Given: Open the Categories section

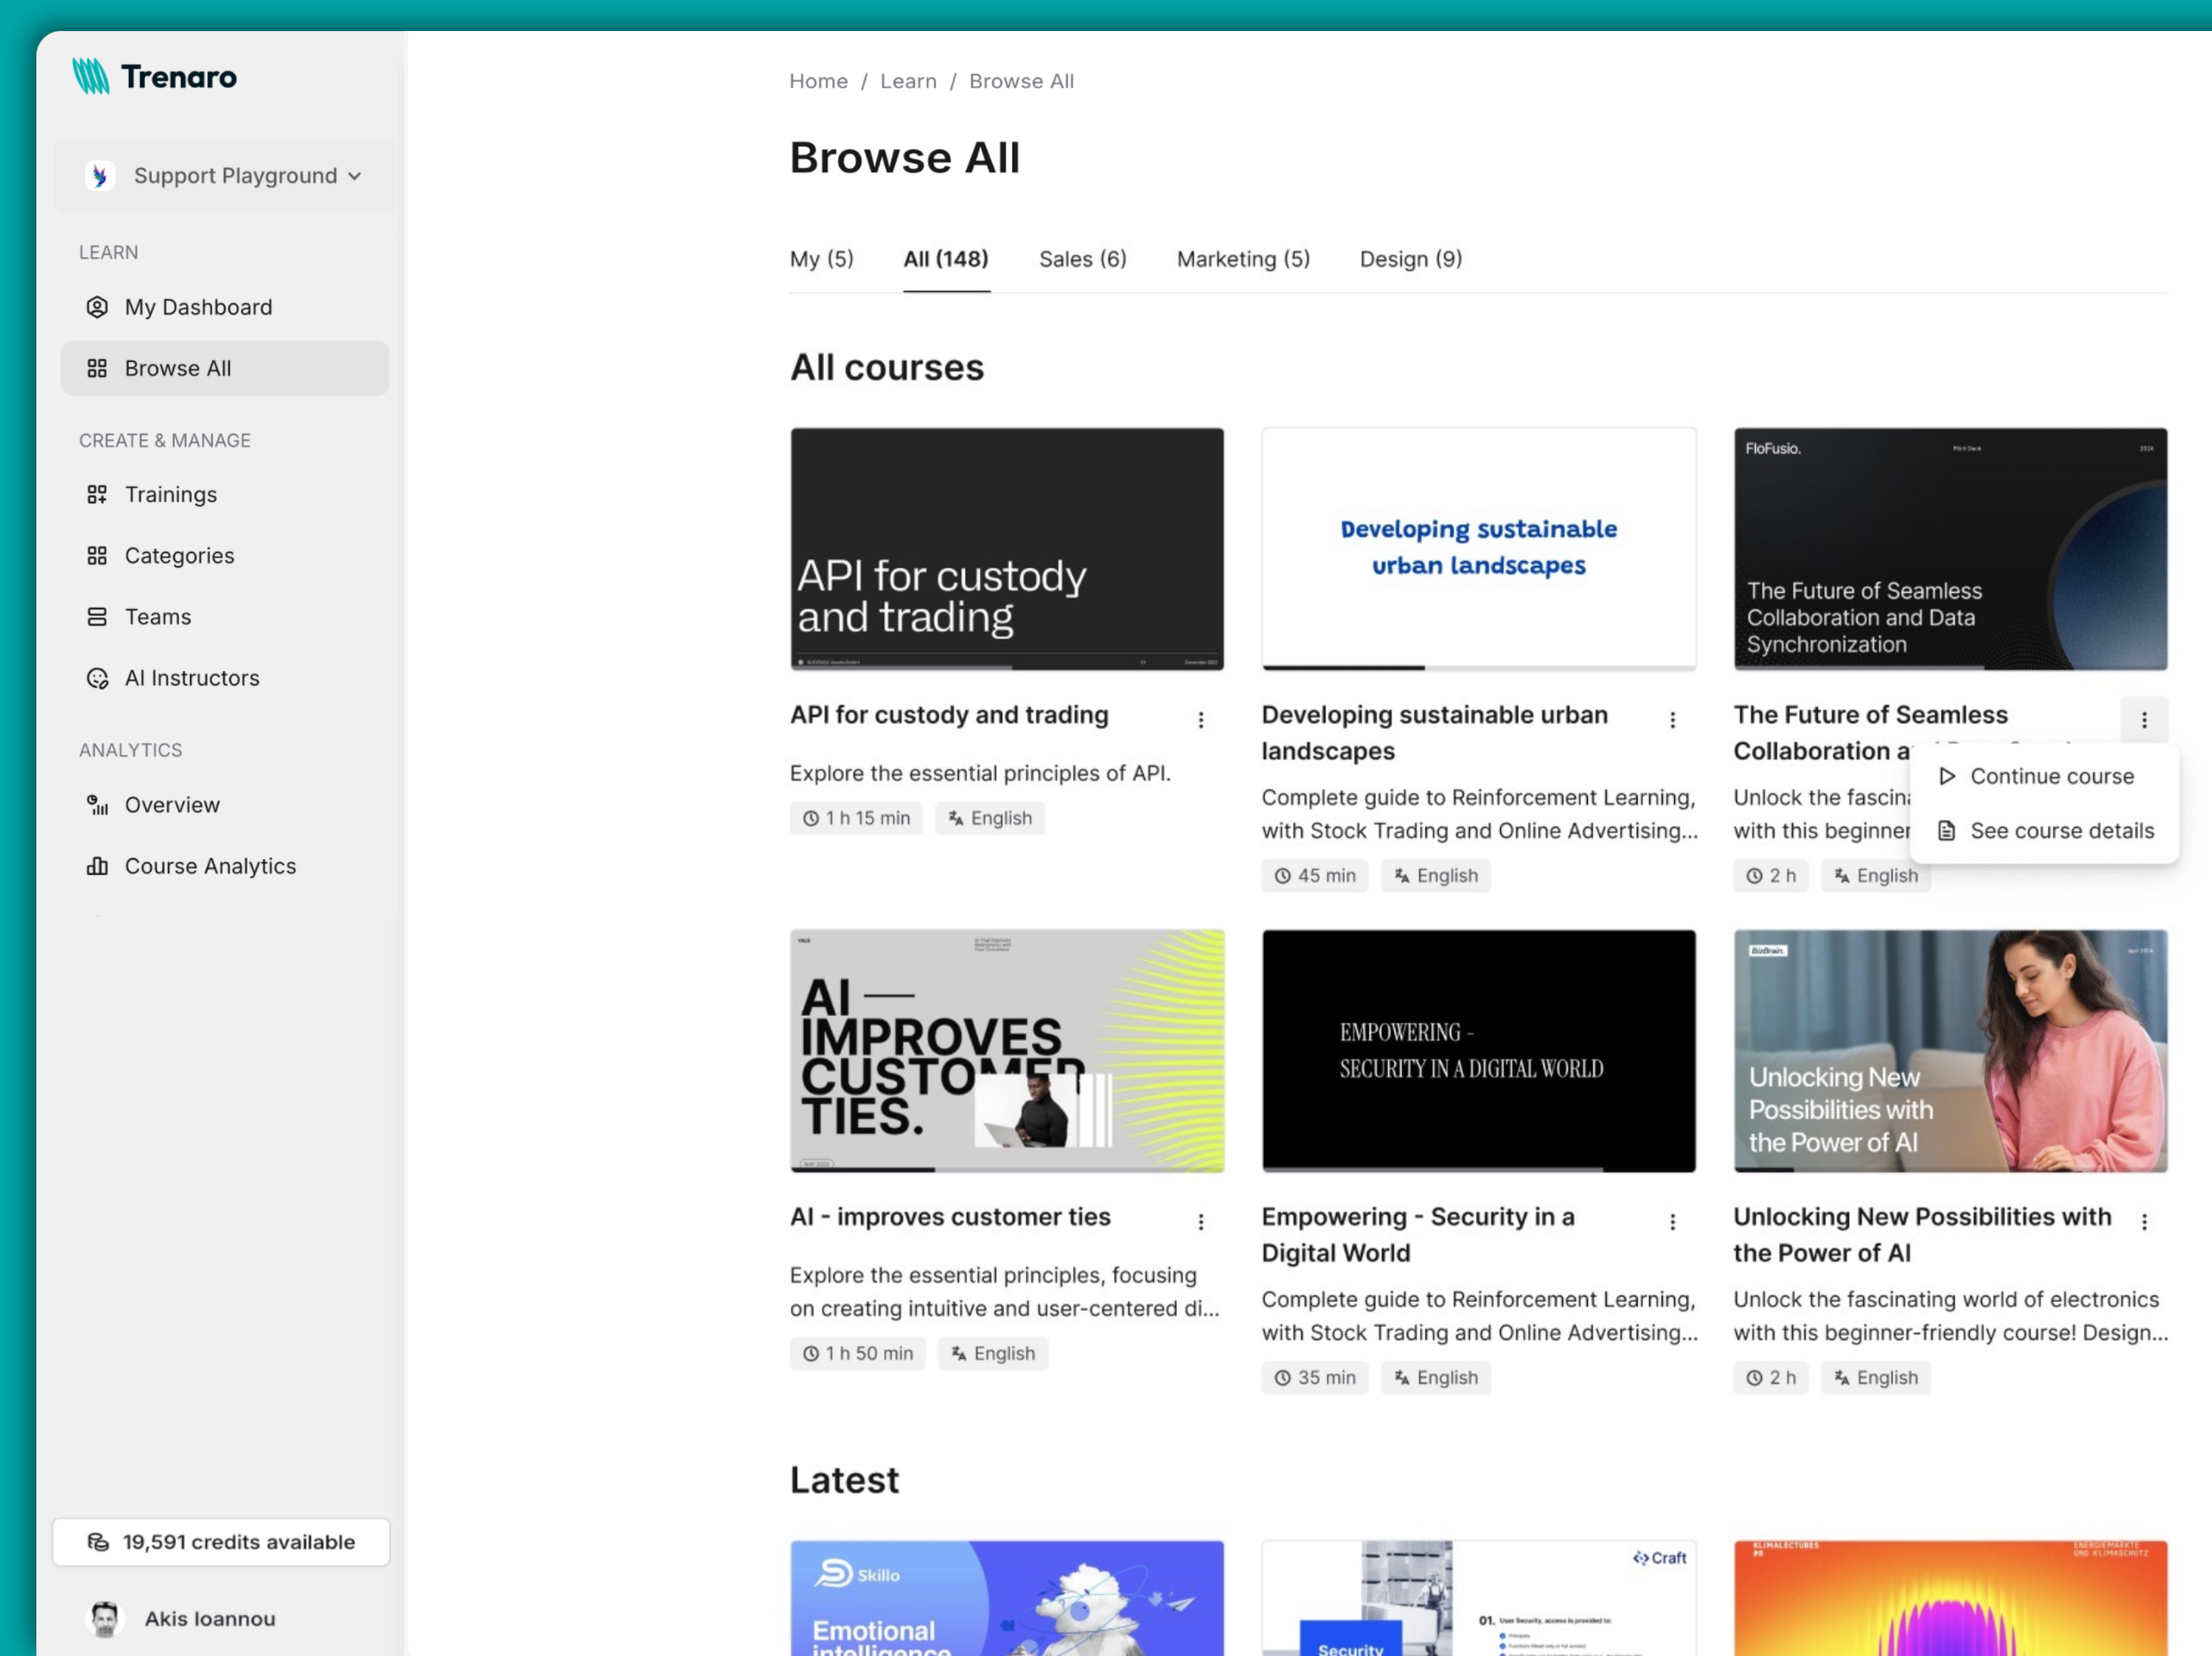Looking at the screenshot, I should [179, 555].
